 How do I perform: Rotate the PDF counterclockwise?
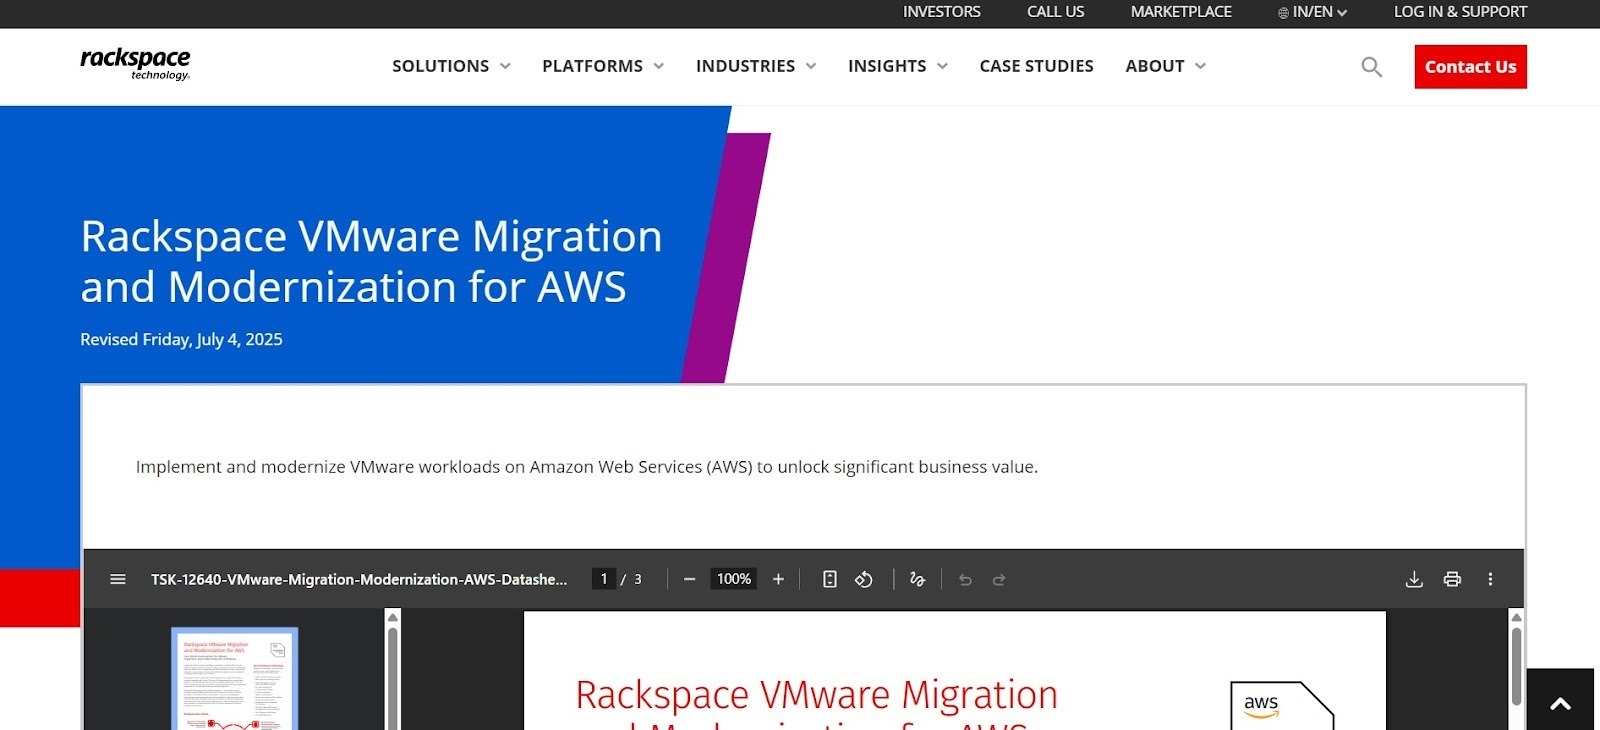coord(864,579)
